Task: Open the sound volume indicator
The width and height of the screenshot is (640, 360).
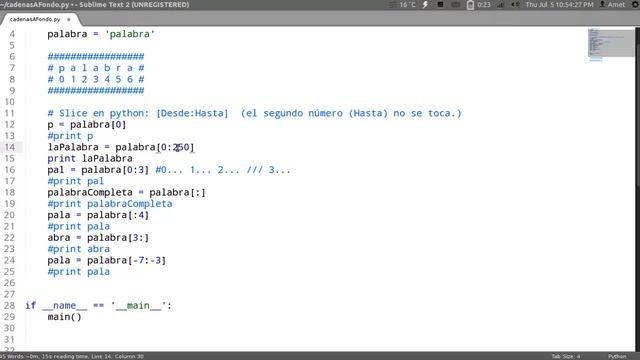Action: click(x=515, y=4)
